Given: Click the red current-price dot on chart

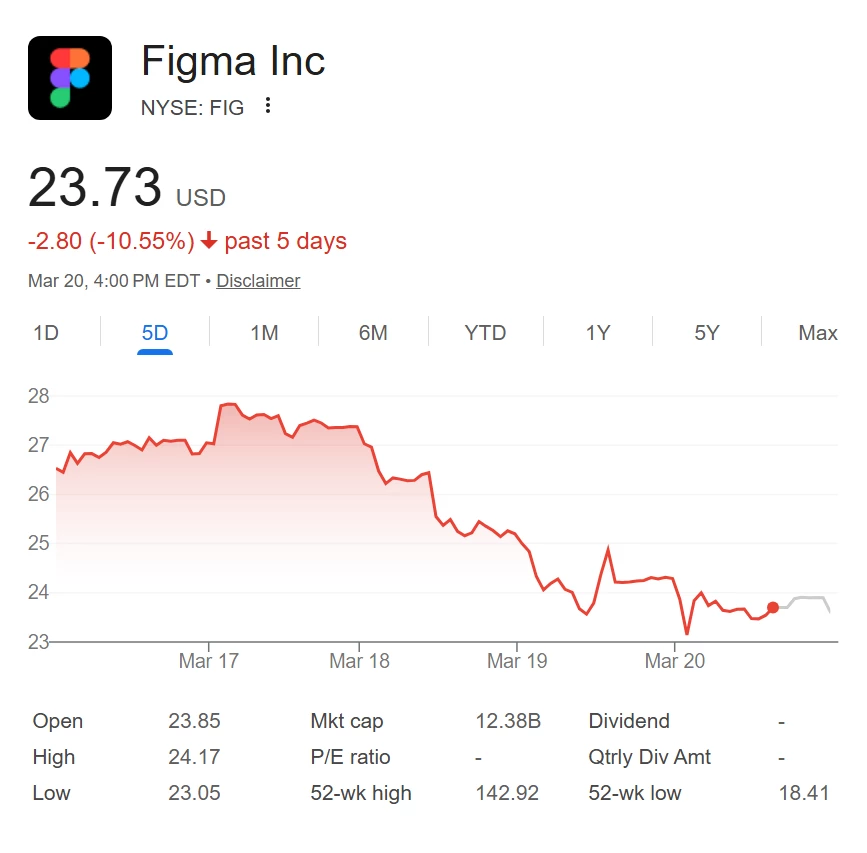Looking at the screenshot, I should coord(773,608).
